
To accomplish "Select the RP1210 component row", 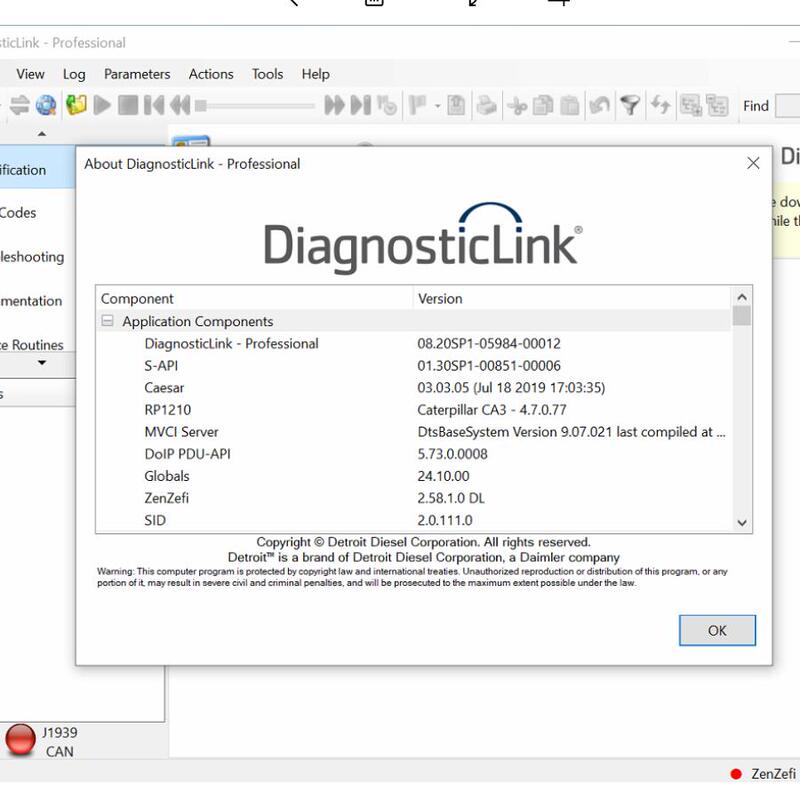I will (x=413, y=410).
